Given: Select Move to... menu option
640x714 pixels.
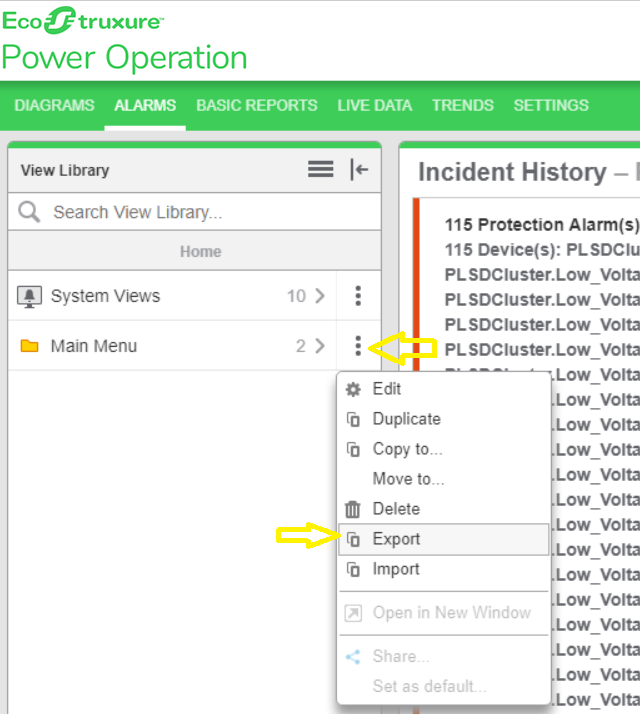Looking at the screenshot, I should point(408,479).
